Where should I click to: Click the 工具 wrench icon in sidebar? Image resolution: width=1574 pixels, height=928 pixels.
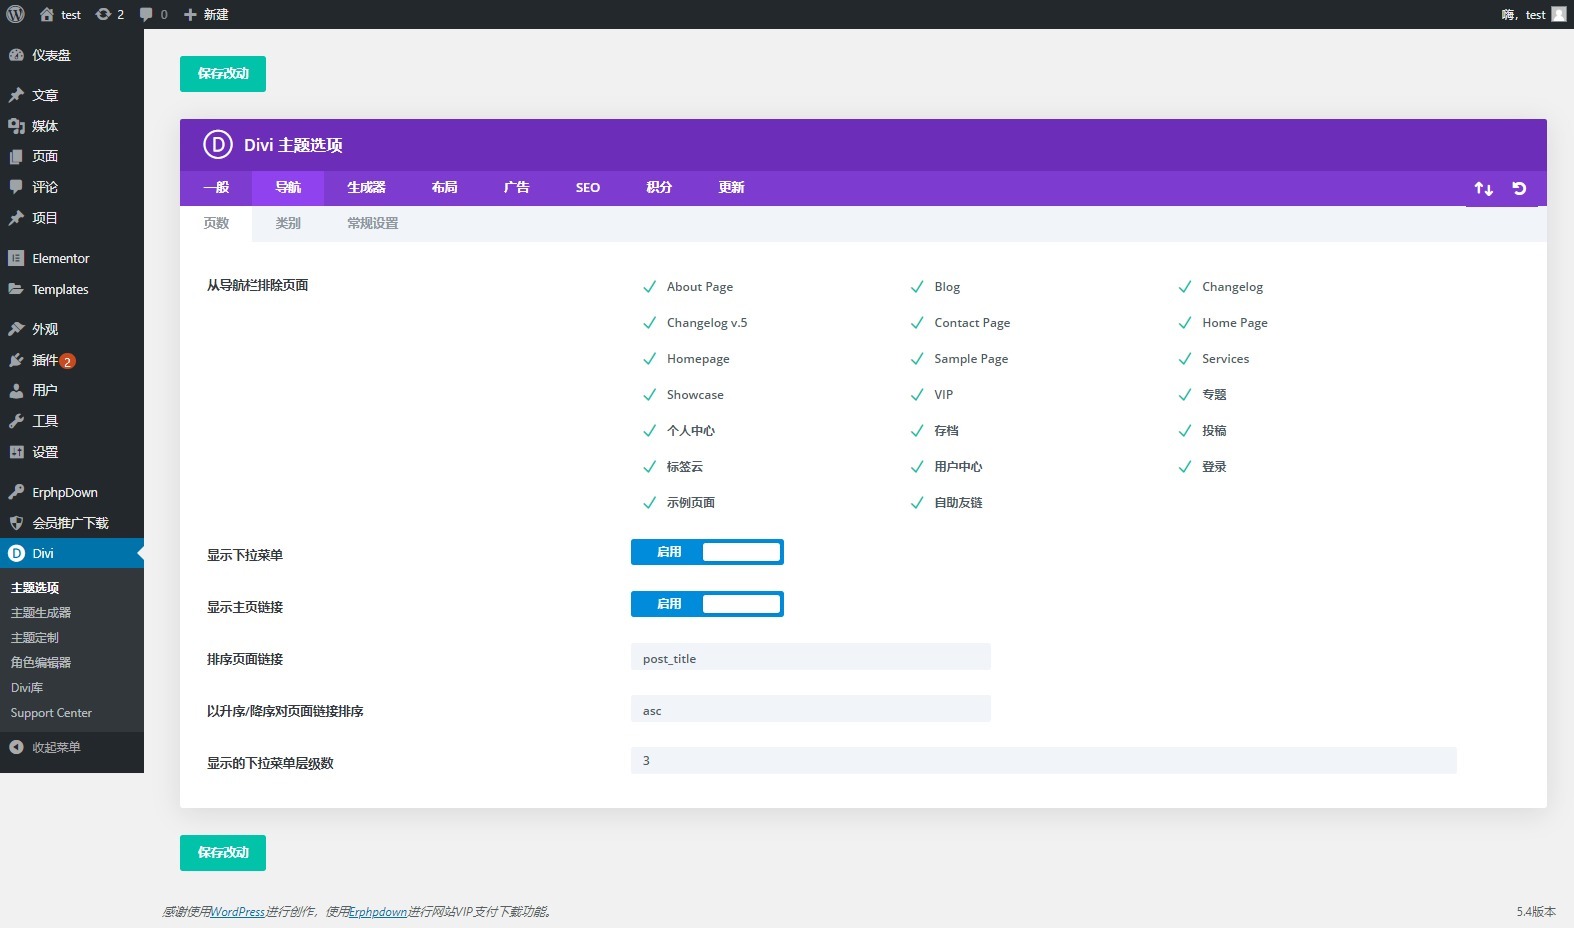pyautogui.click(x=16, y=421)
